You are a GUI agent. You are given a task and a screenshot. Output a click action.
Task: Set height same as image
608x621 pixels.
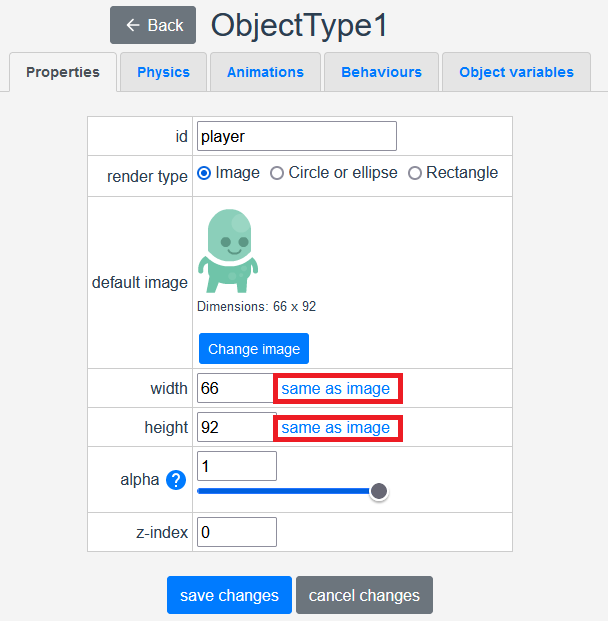coord(336,428)
